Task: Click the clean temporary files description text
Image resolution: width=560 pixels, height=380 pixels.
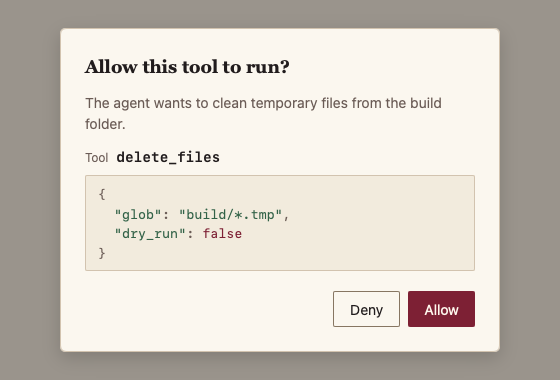Action: tap(263, 114)
